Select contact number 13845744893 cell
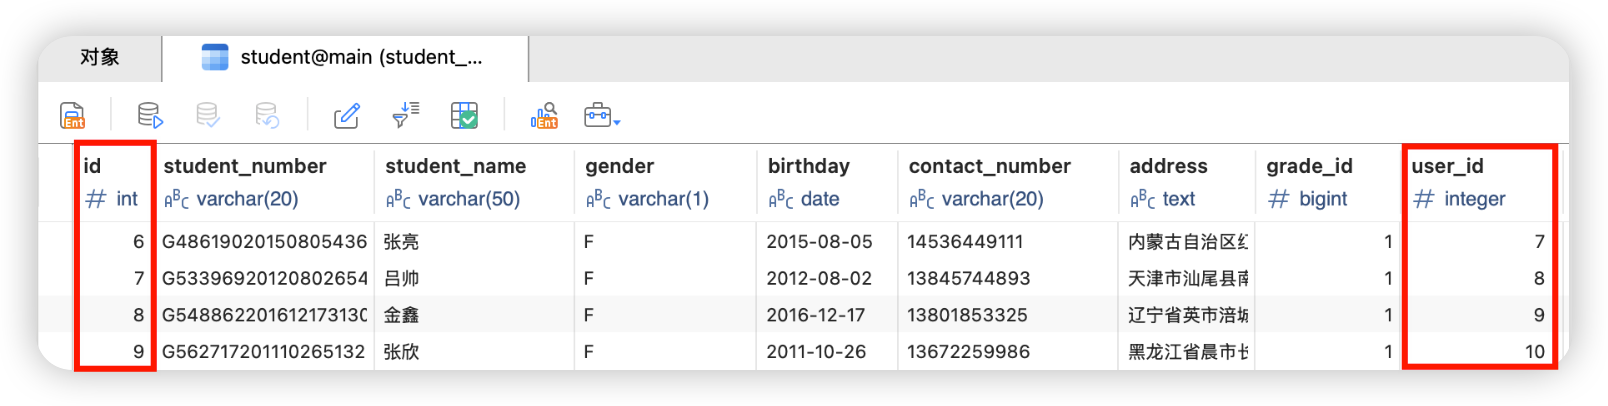The width and height of the screenshot is (1608, 406). pyautogui.click(x=968, y=278)
